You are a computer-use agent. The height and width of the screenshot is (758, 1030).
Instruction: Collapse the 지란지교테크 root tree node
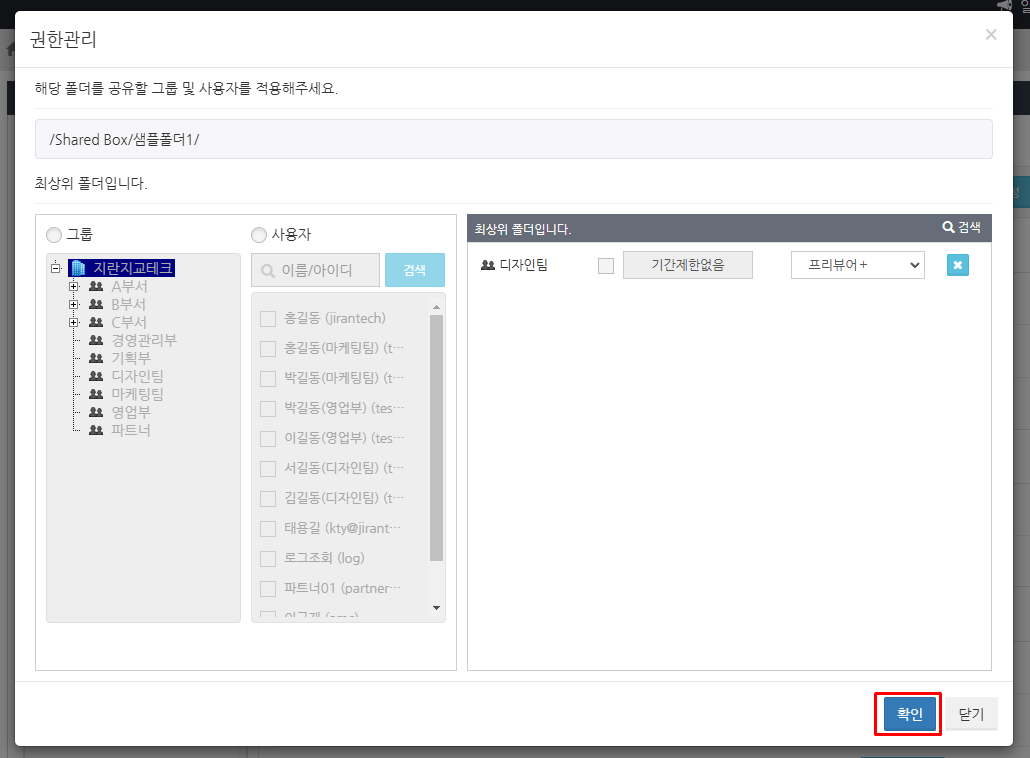pyautogui.click(x=56, y=268)
